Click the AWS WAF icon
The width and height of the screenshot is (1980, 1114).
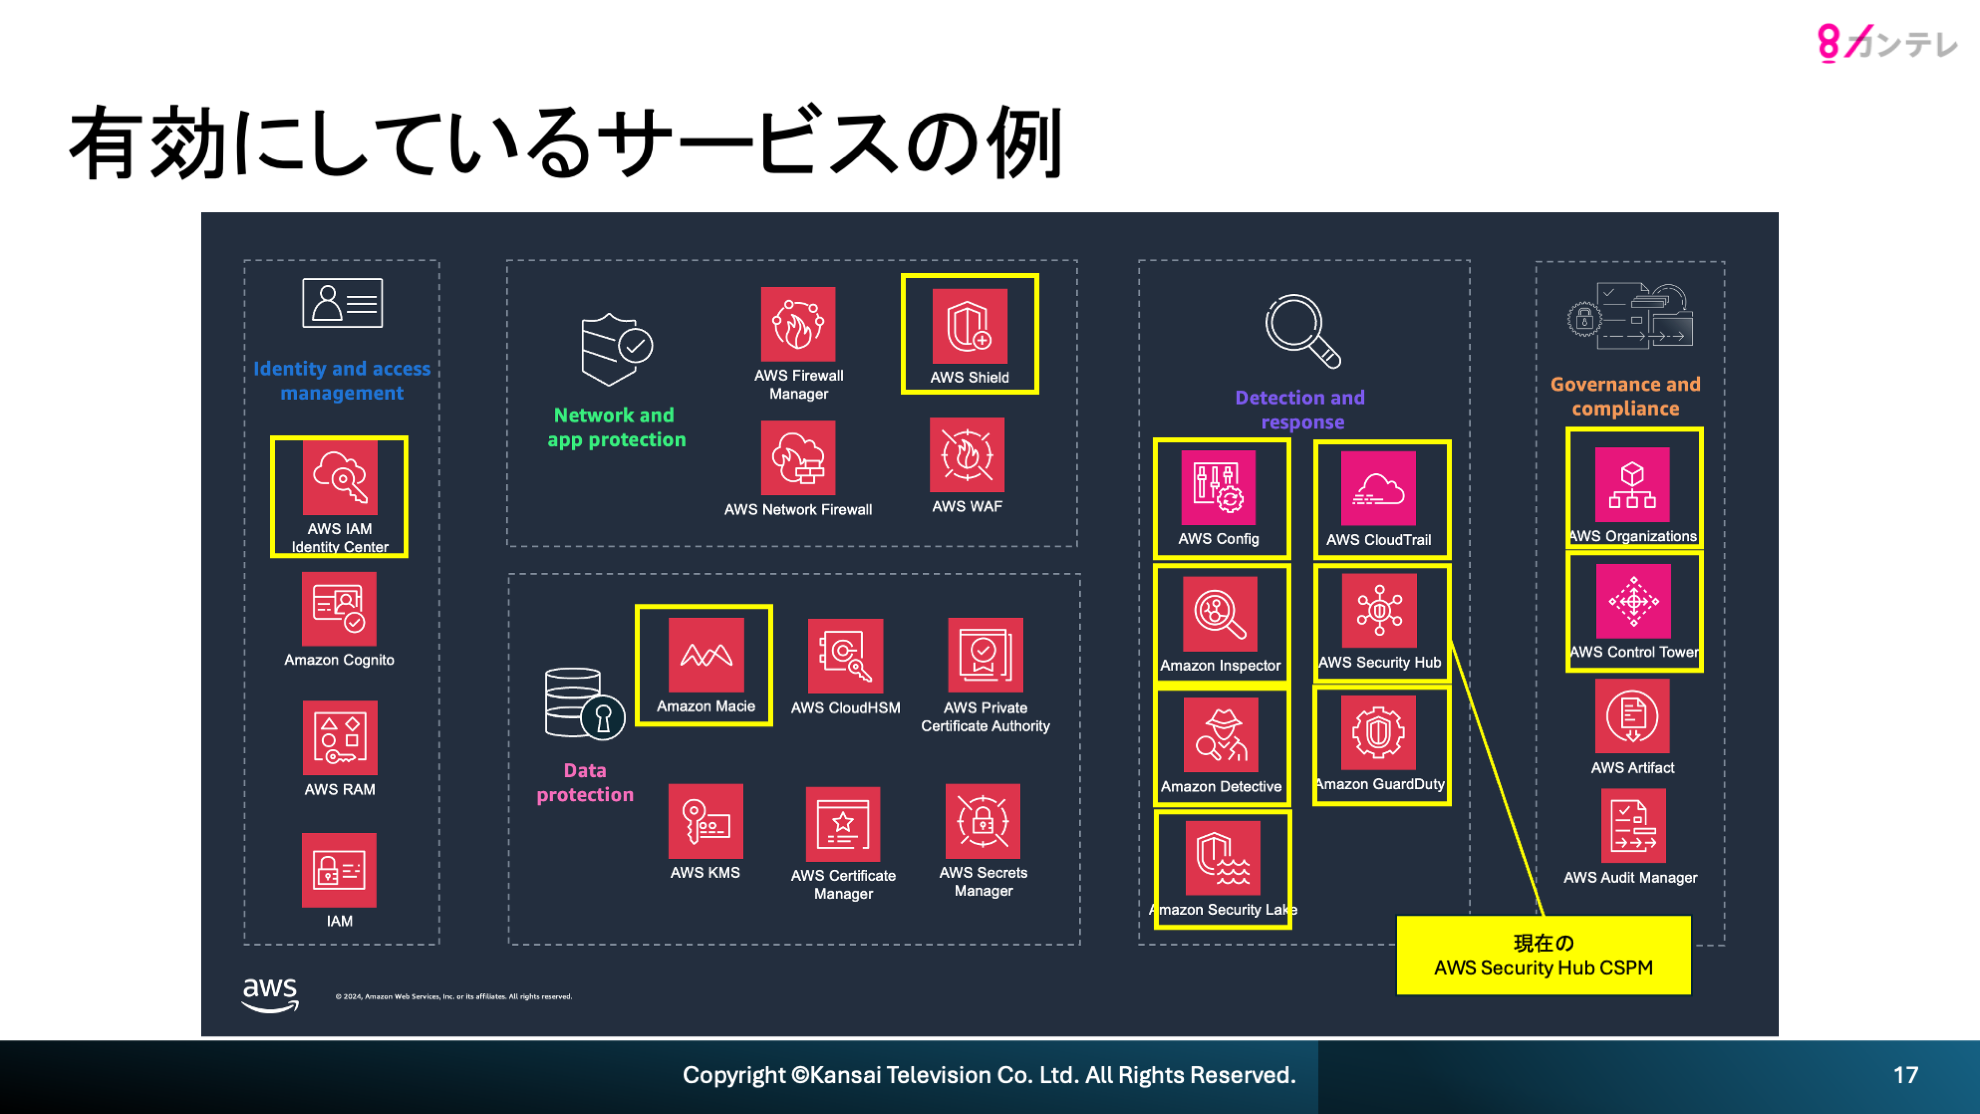coord(966,455)
